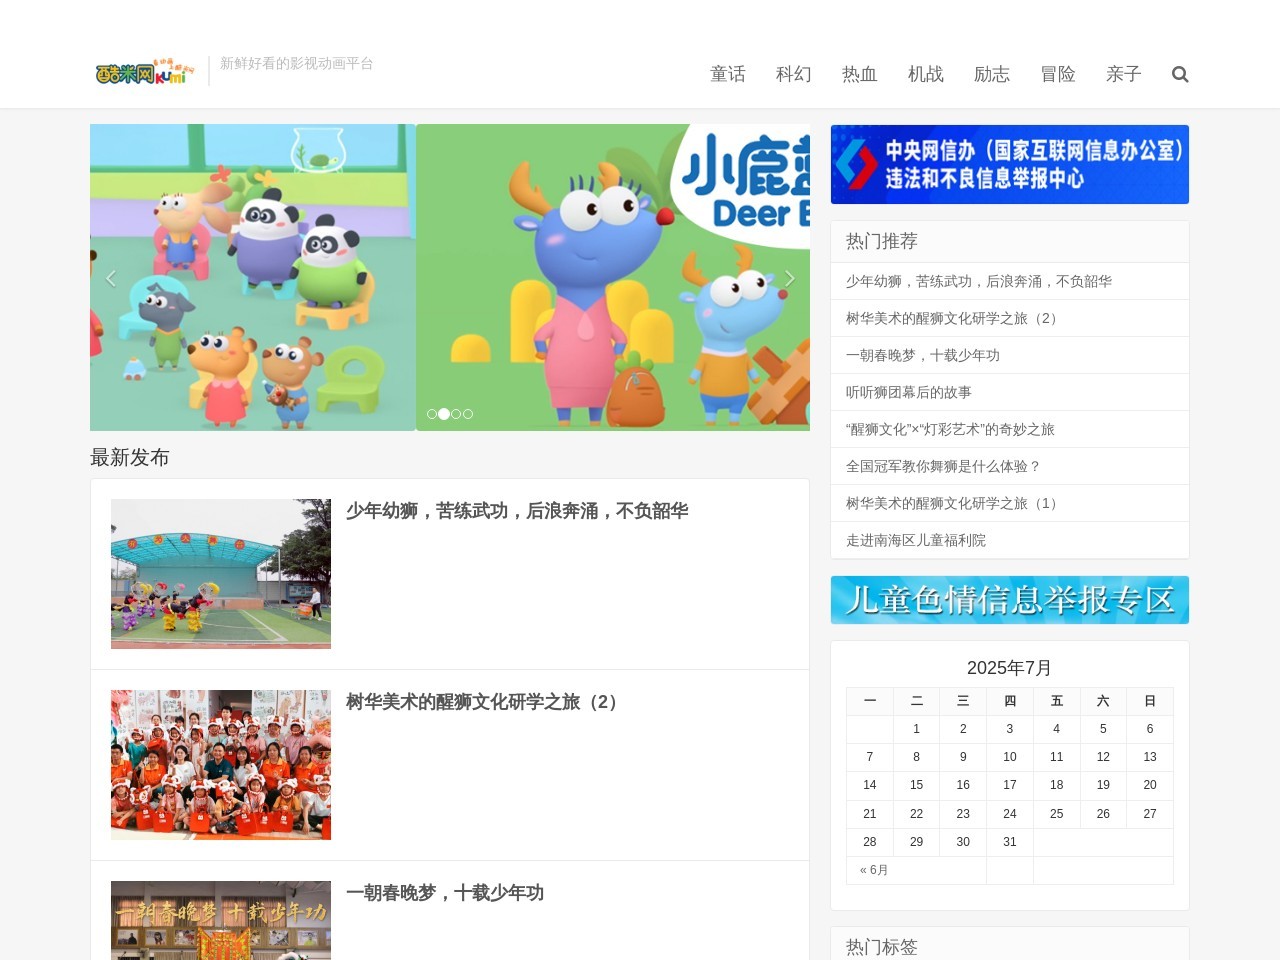Open main article title 少年幼狮，苦练武功，后浪奔涌，不负韶华
Image resolution: width=1280 pixels, height=960 pixels.
pyautogui.click(x=517, y=511)
